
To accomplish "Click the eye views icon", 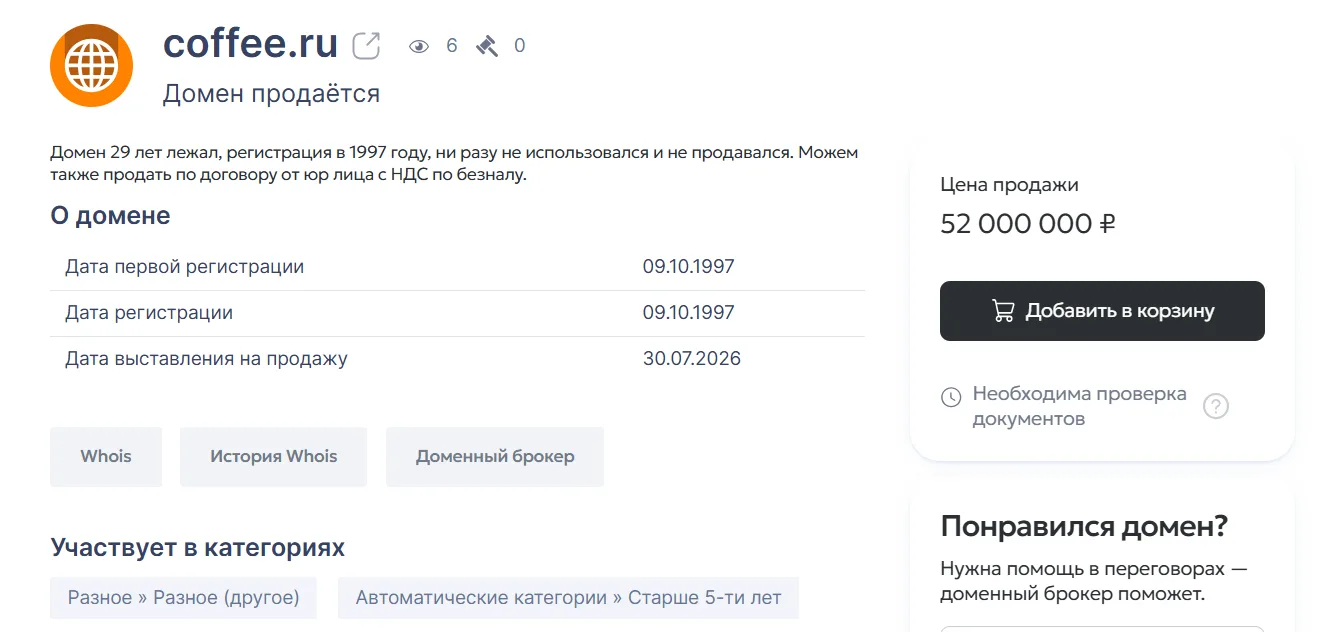I will coord(419,46).
